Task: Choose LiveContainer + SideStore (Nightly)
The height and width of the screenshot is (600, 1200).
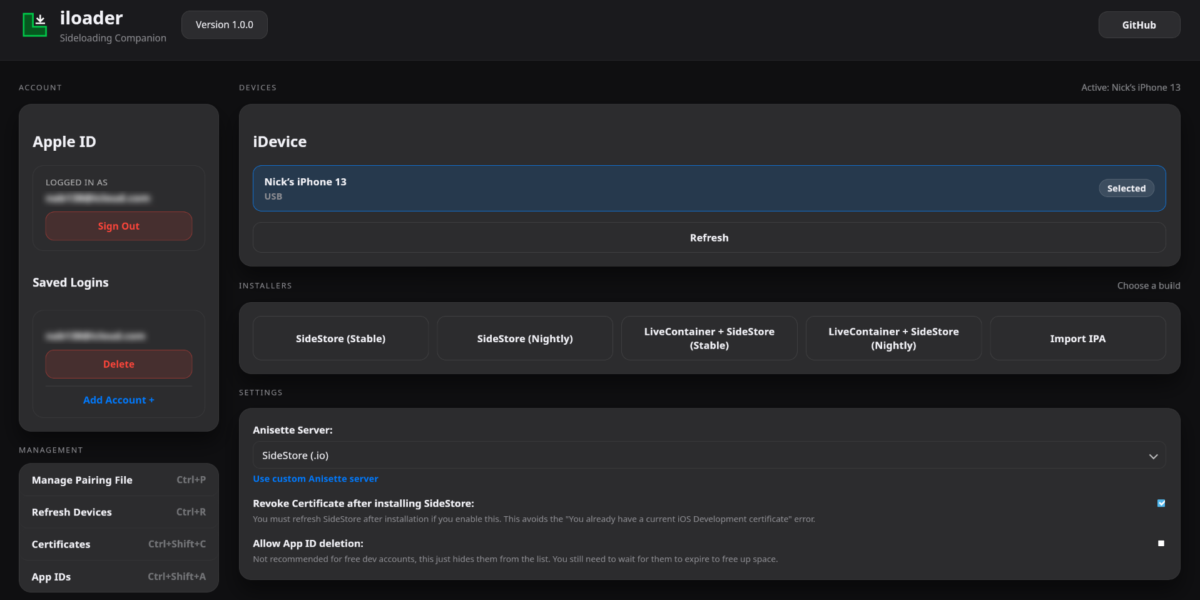Action: coord(893,338)
